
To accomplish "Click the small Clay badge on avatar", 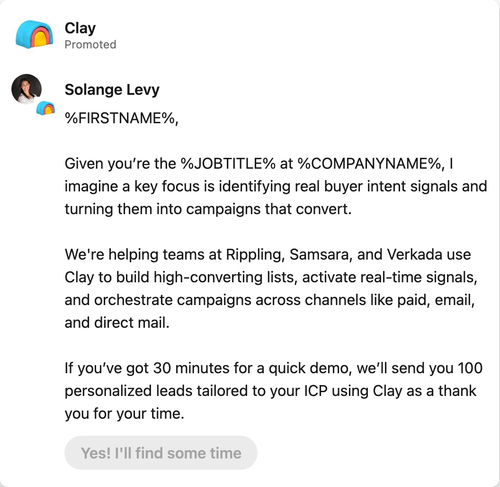I will pyautogui.click(x=46, y=108).
